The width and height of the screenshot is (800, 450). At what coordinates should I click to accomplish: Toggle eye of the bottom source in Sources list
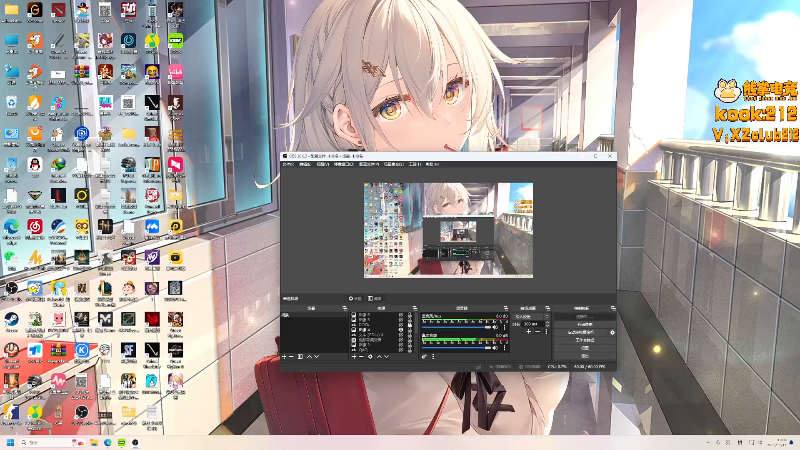(401, 350)
